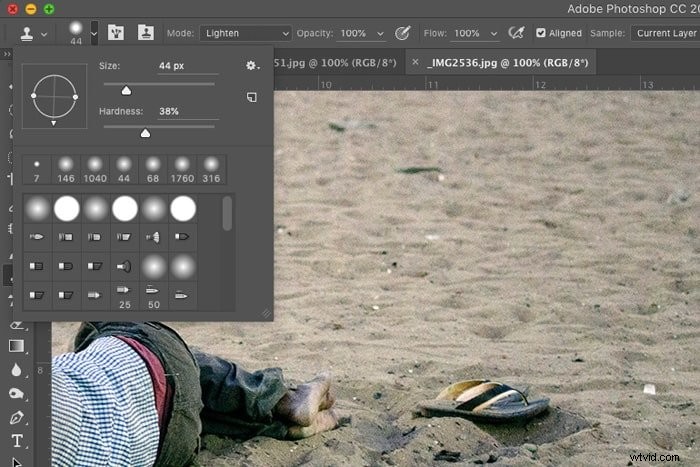Select the Path Selection arrow tool
This screenshot has width=700, height=467.
point(17,462)
